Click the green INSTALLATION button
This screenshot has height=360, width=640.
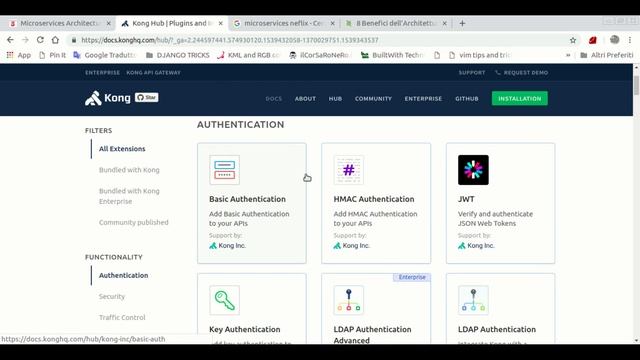(x=520, y=98)
